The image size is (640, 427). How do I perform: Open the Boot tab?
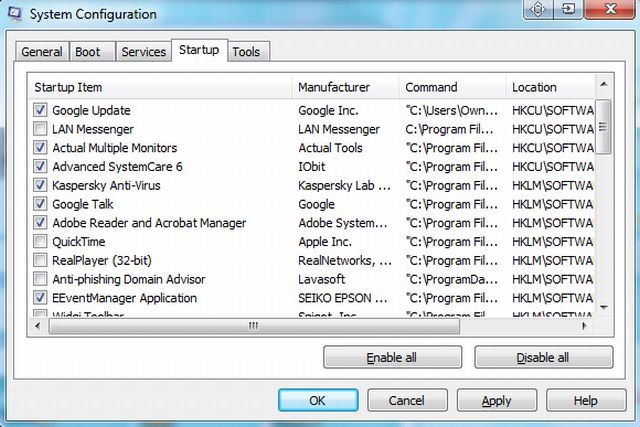92,52
